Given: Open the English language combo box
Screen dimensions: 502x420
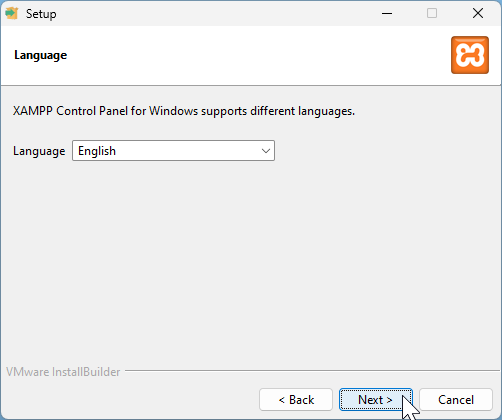Looking at the screenshot, I should 173,151.
